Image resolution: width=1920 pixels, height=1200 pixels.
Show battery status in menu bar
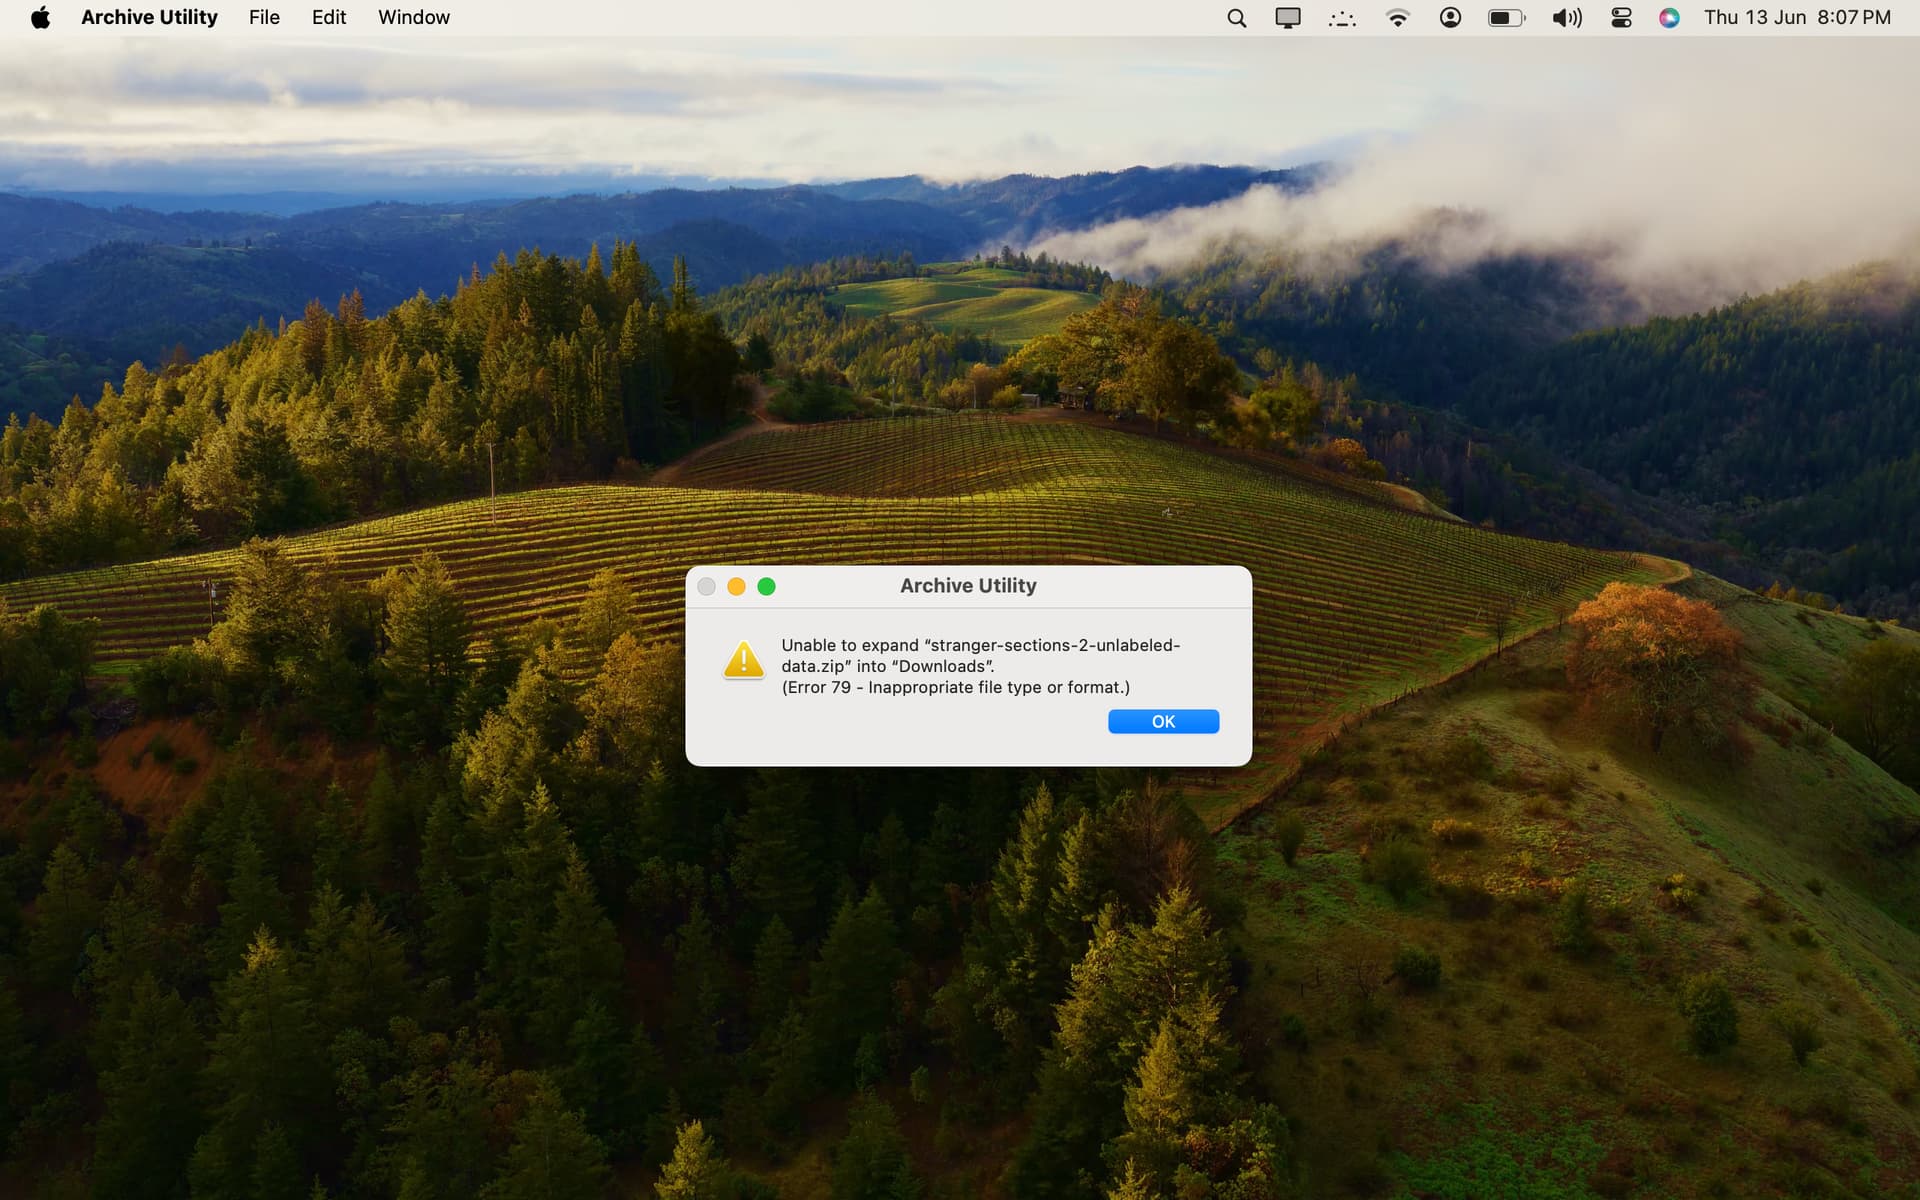click(x=1506, y=18)
